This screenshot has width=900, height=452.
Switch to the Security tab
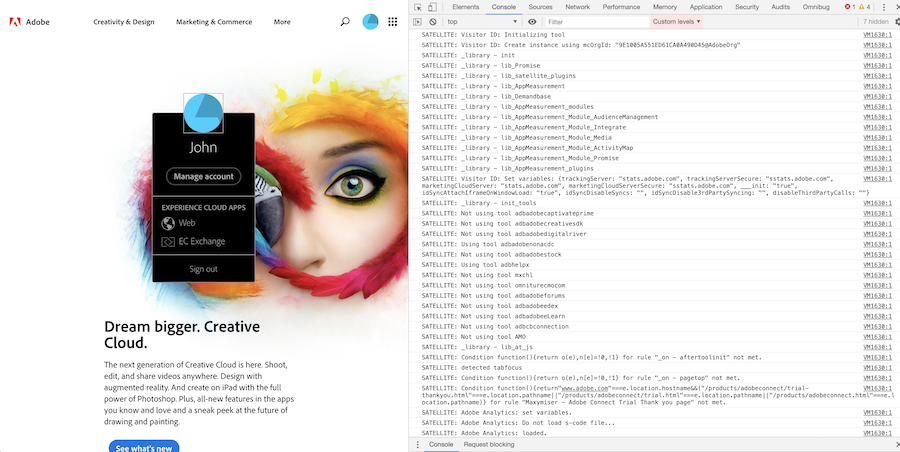747,7
